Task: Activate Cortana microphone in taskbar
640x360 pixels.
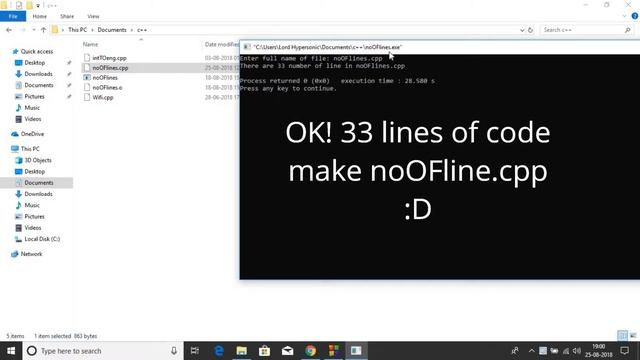Action: pos(174,351)
